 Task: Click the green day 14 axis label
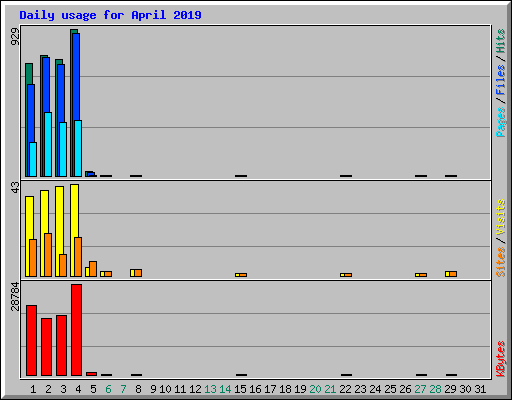point(225,389)
